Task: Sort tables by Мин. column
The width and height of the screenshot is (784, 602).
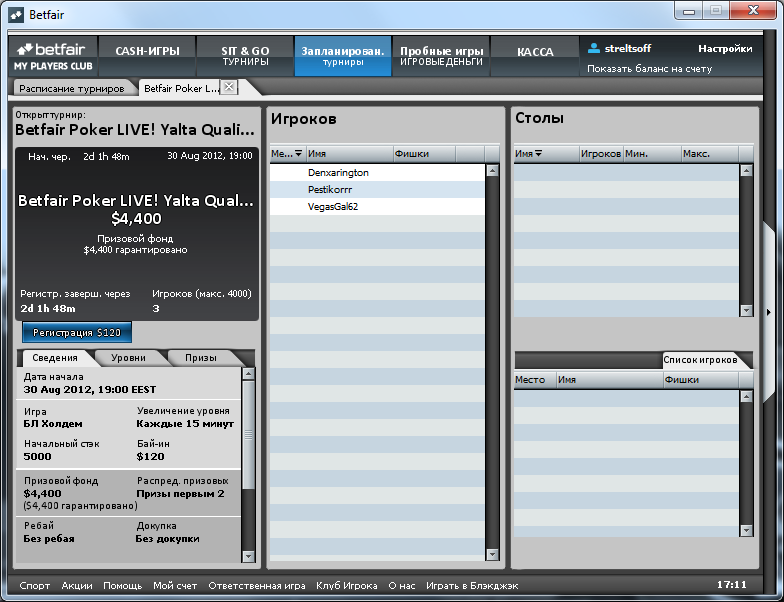Action: click(x=652, y=154)
